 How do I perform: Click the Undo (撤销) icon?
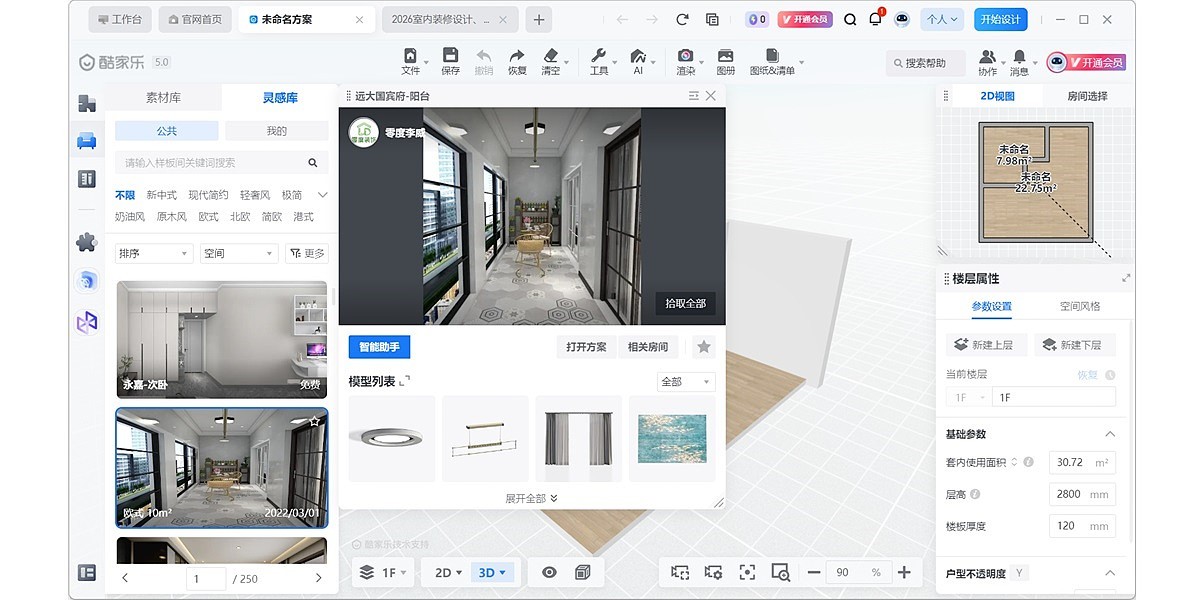click(x=483, y=61)
